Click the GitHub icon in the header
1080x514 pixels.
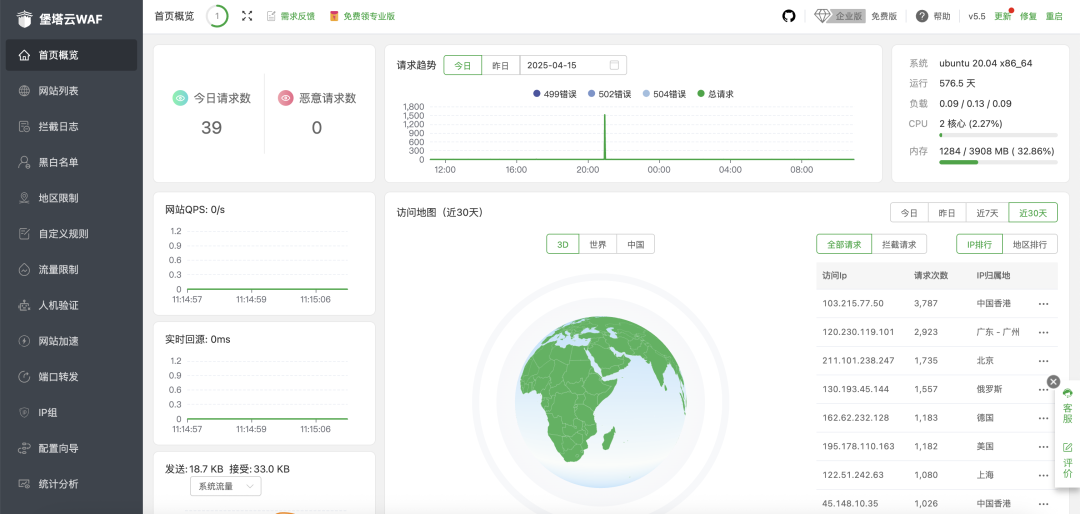pos(788,16)
